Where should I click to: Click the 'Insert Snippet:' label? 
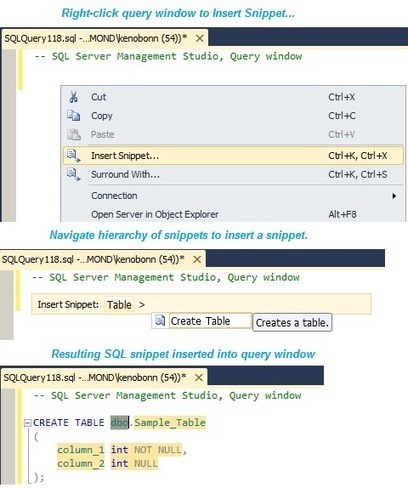pos(68,305)
